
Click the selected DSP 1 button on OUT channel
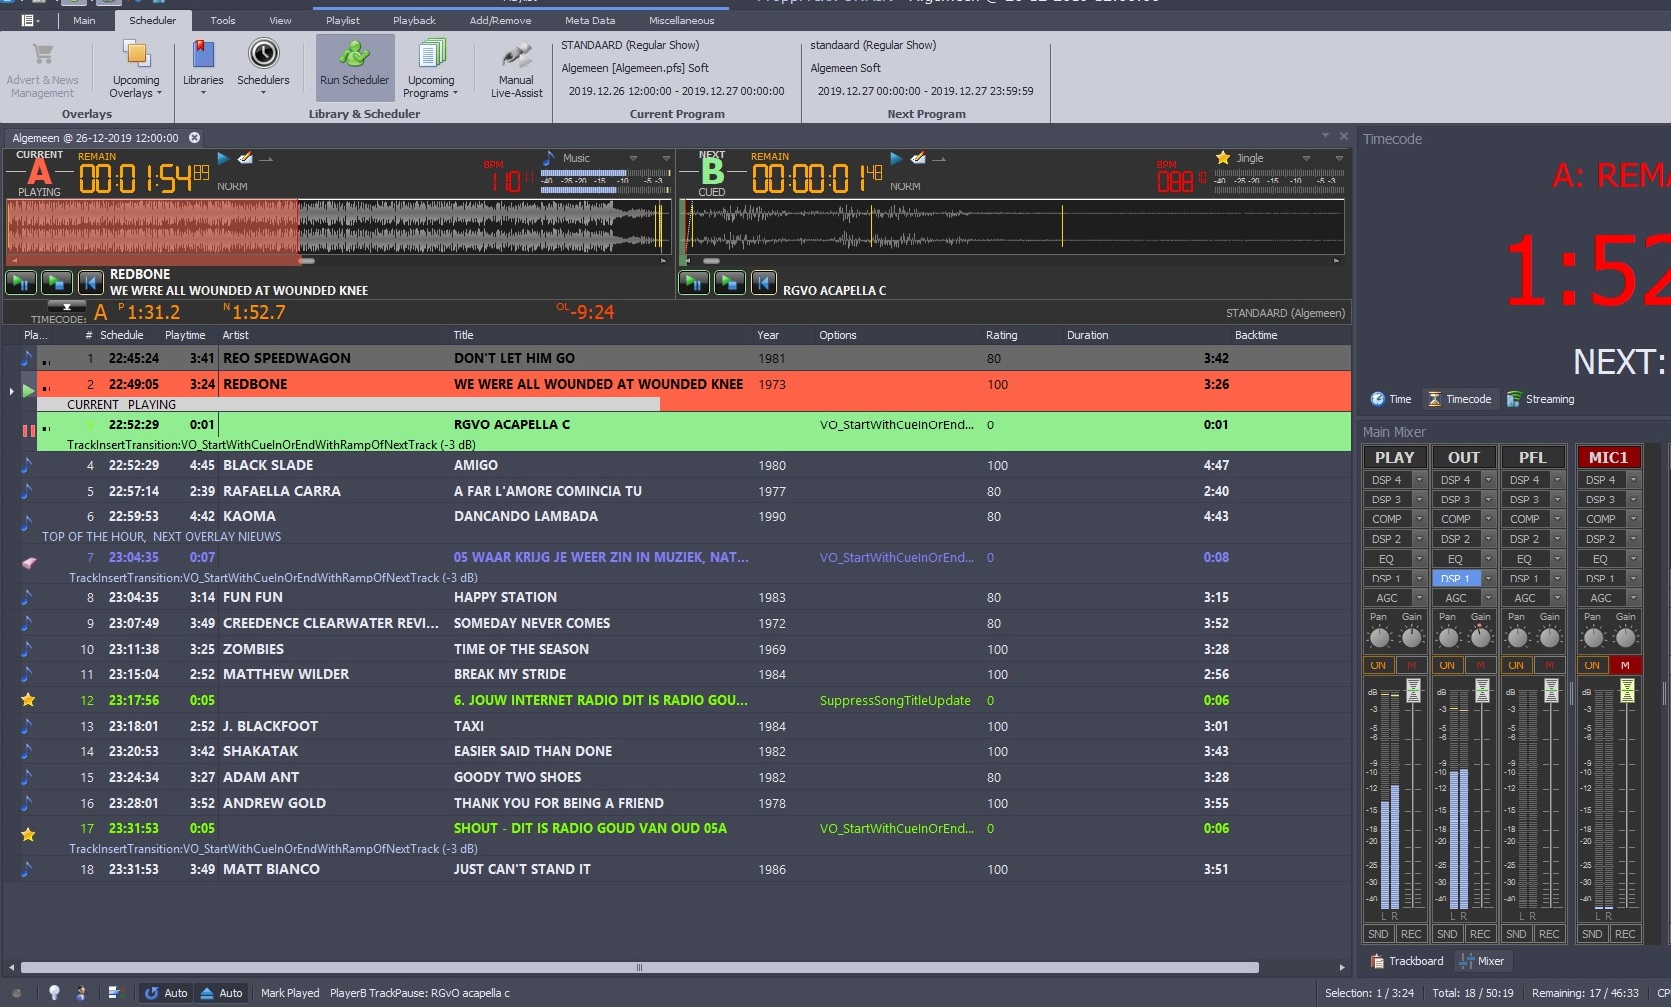1456,578
